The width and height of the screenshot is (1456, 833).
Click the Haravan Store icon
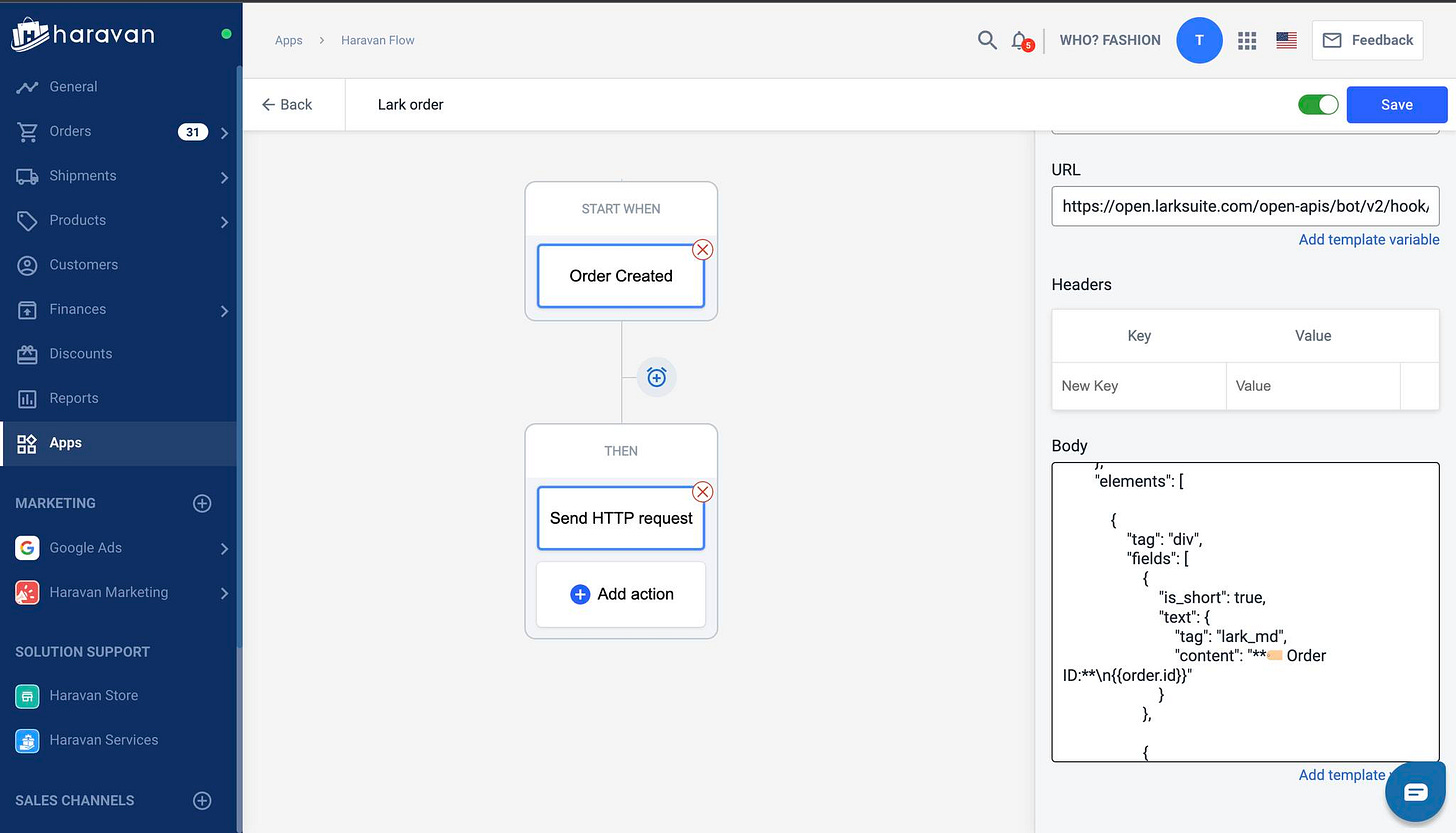[x=27, y=695]
